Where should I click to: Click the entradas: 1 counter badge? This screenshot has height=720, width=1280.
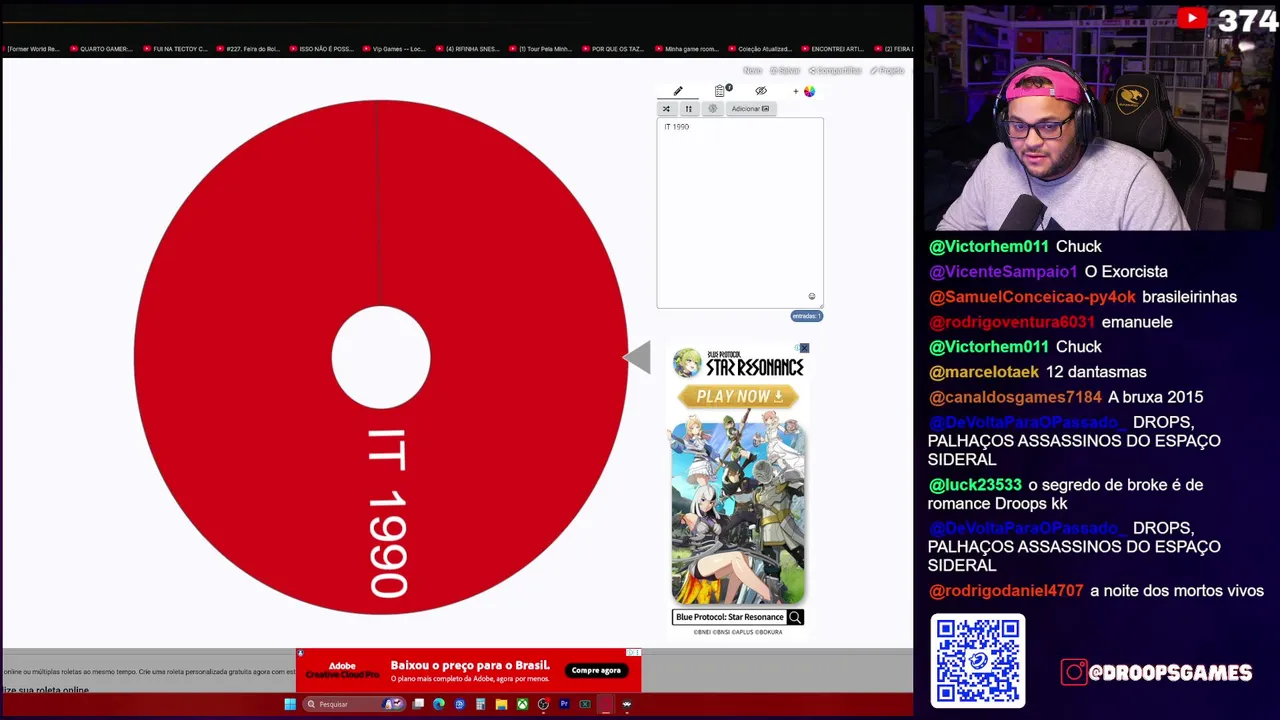point(806,316)
